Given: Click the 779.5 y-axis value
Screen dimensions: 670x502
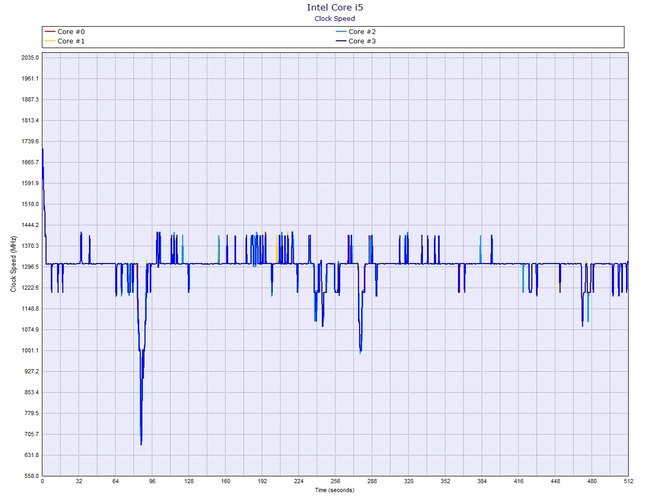Looking at the screenshot, I should coord(31,414).
